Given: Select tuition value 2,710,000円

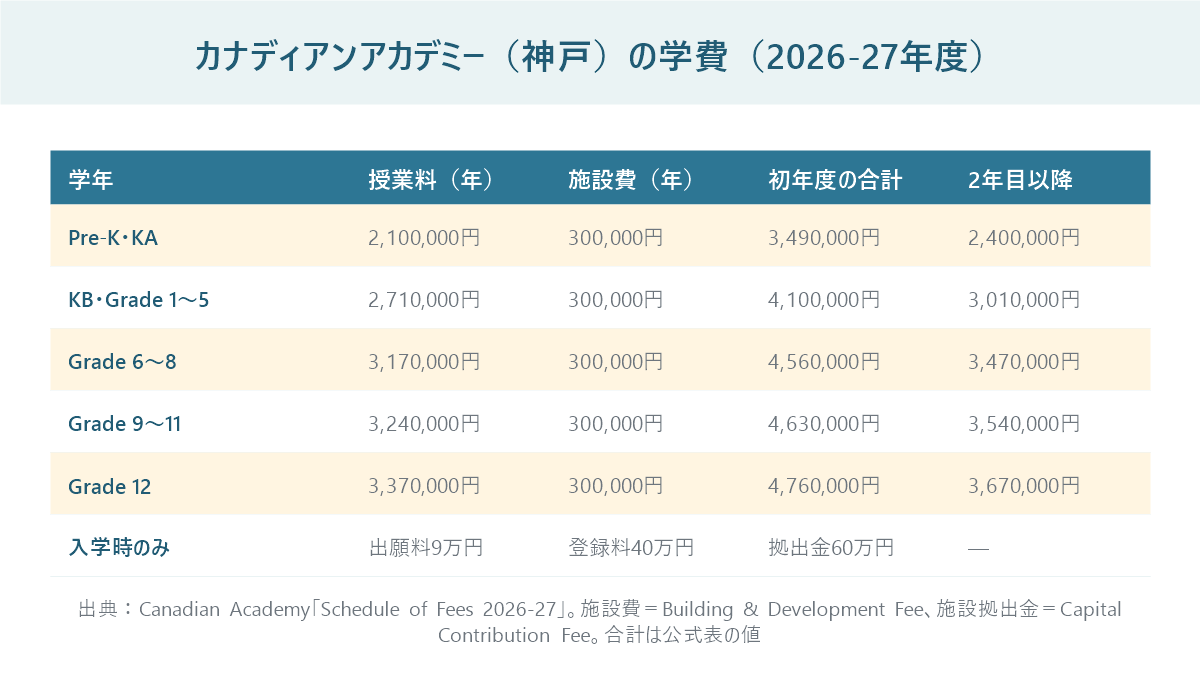Looking at the screenshot, I should coord(424,300).
